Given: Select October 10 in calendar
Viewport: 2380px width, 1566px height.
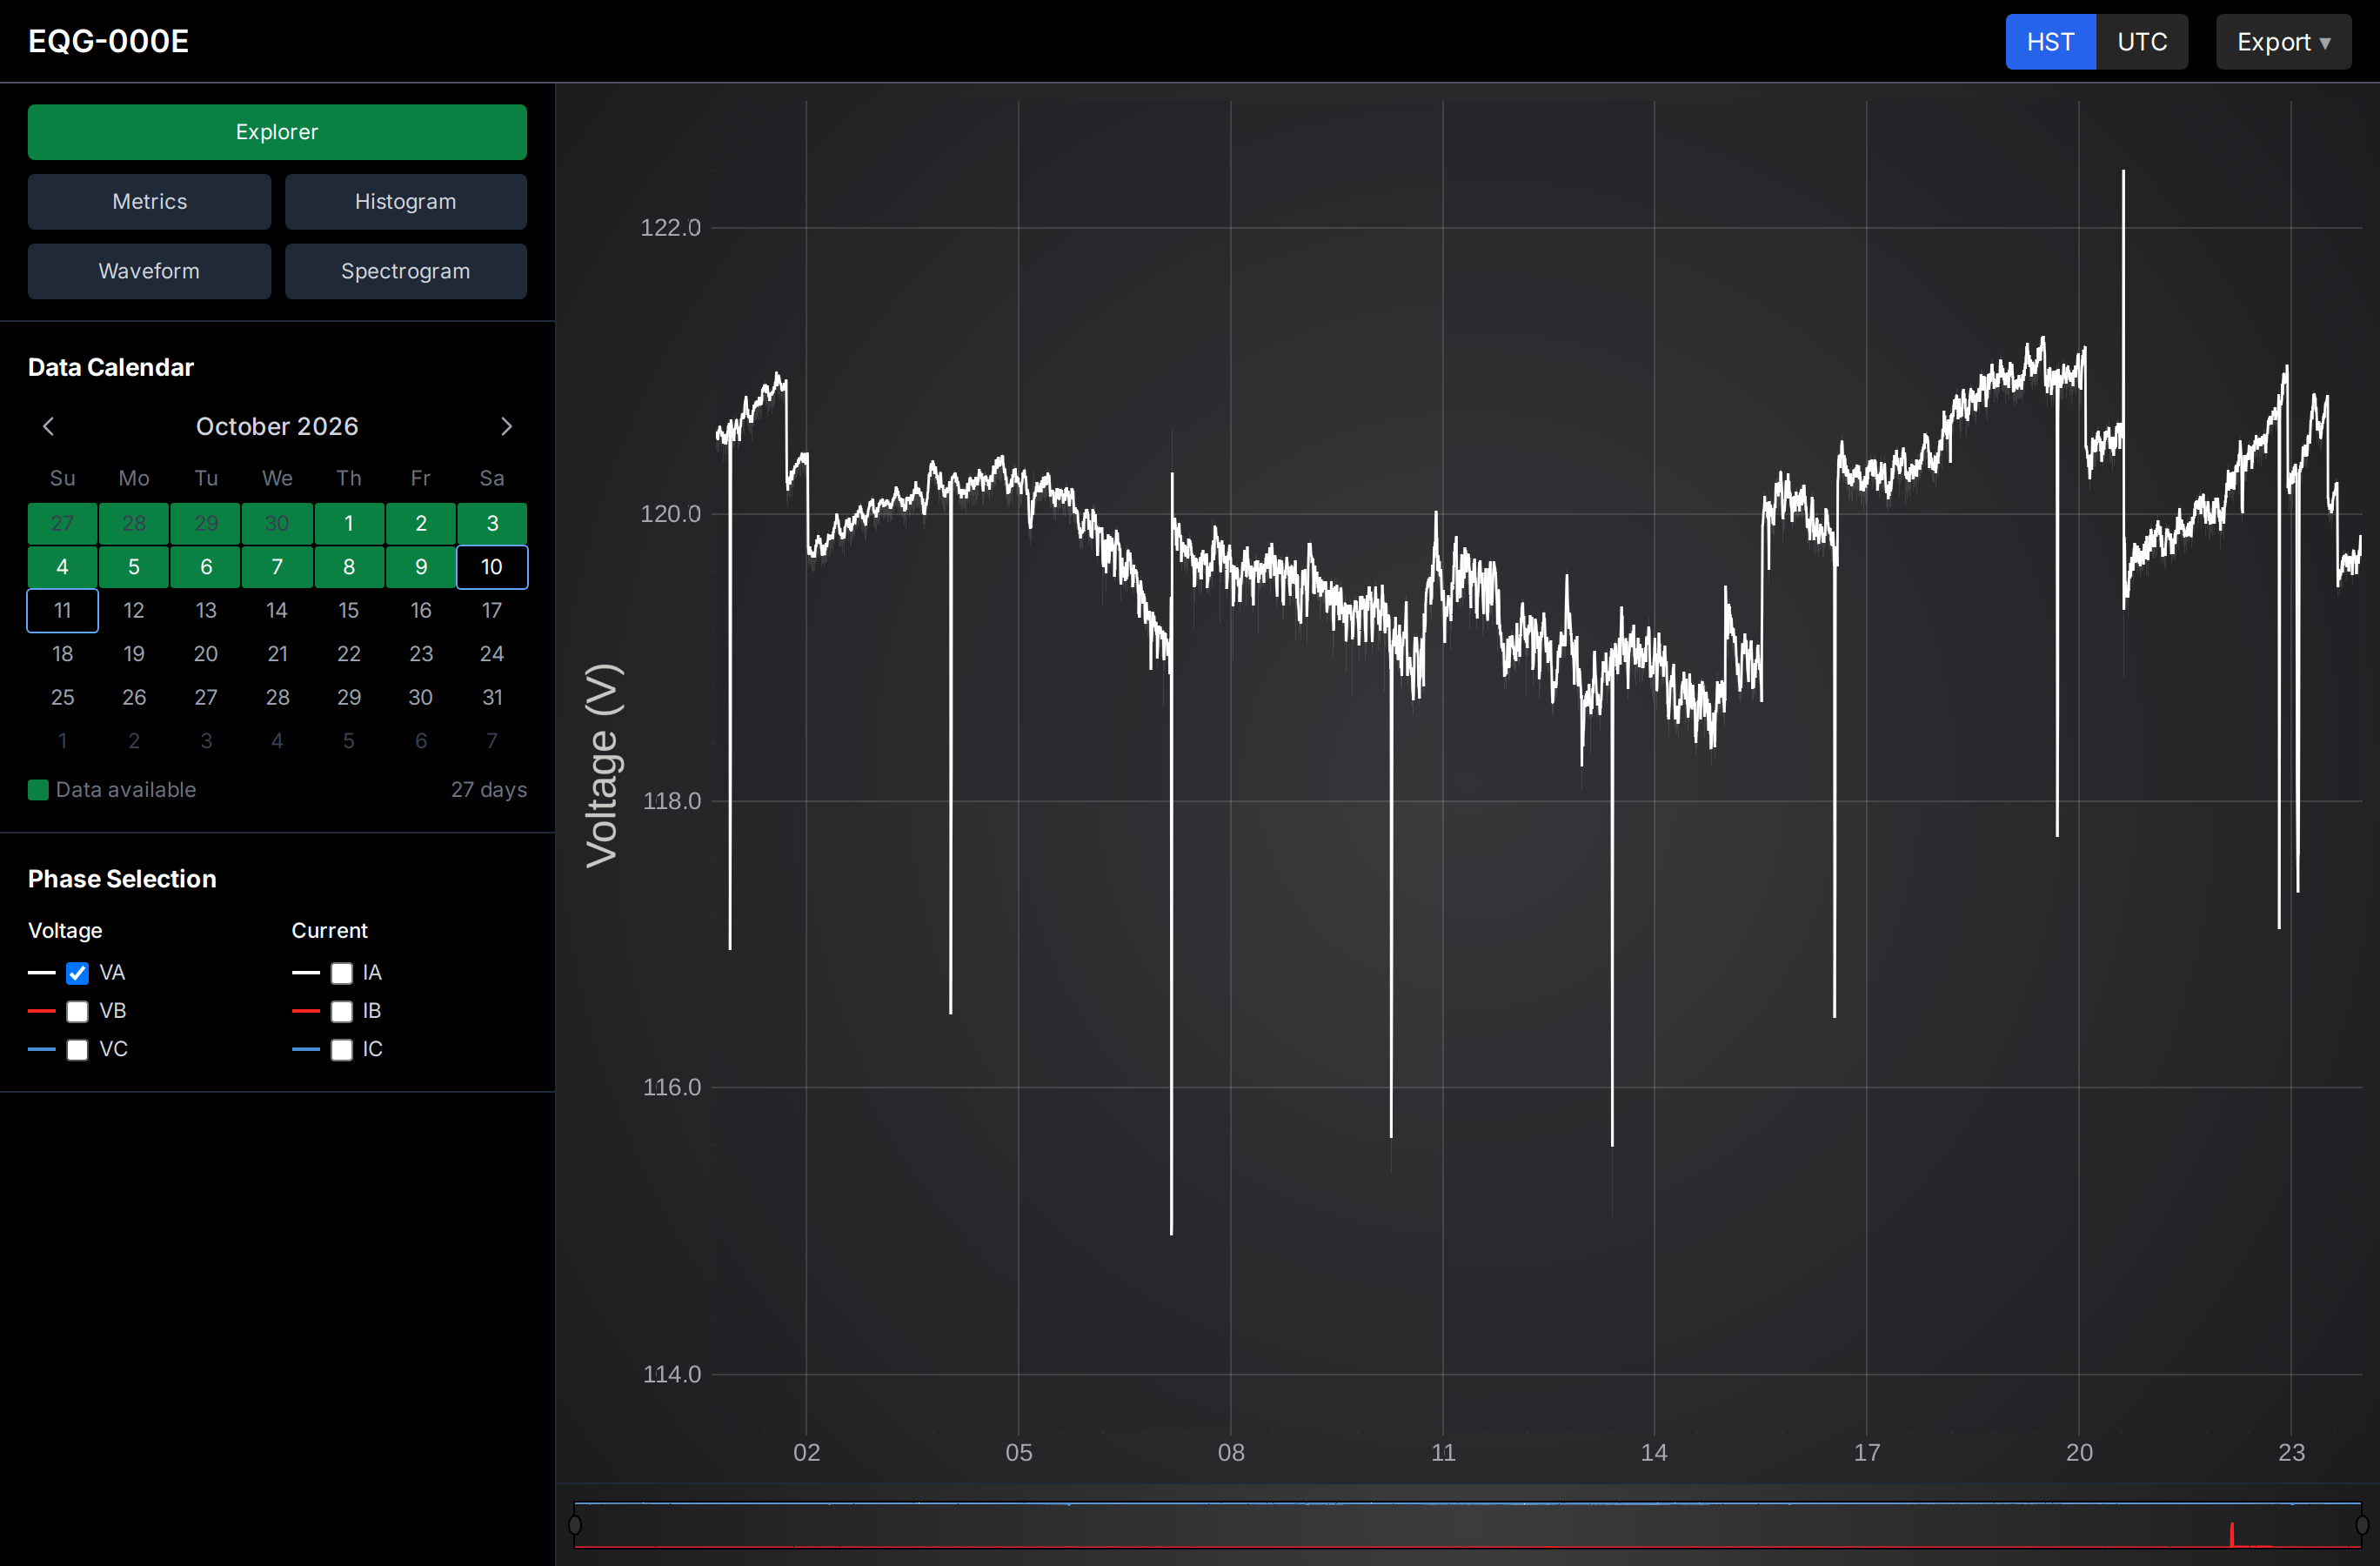Looking at the screenshot, I should (x=492, y=567).
